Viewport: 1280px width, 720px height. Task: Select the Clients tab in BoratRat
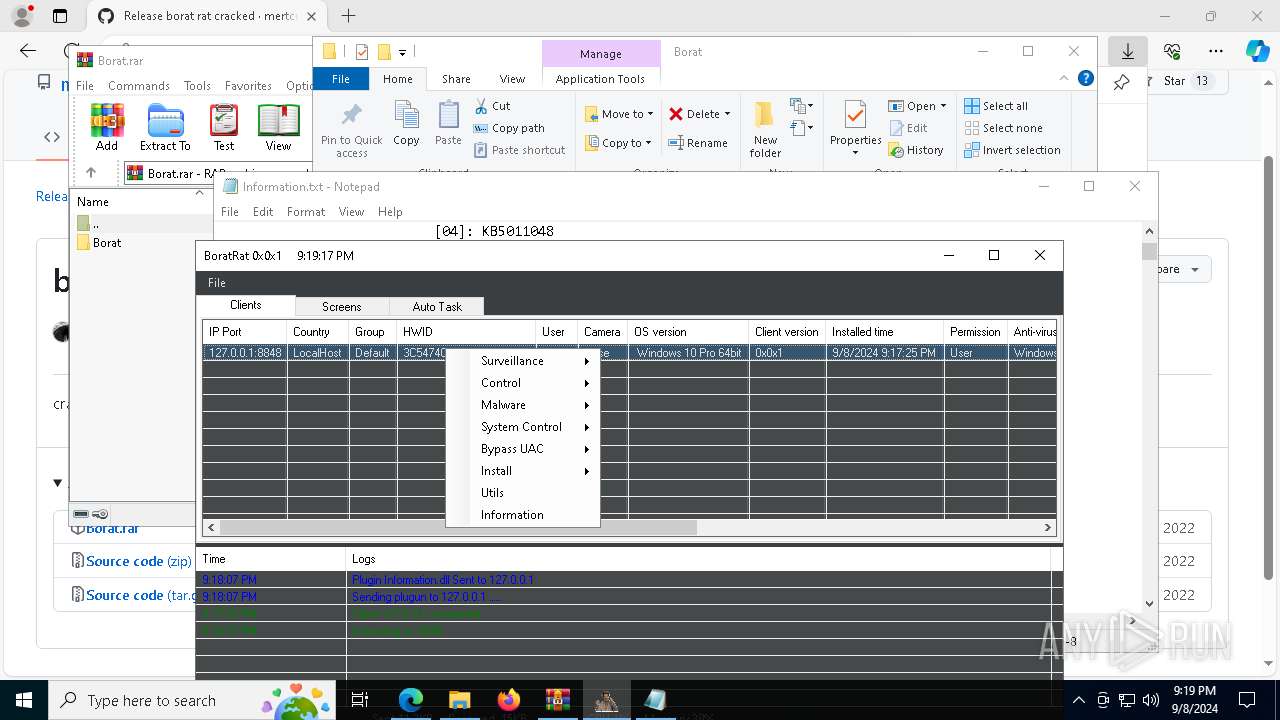[x=246, y=305]
